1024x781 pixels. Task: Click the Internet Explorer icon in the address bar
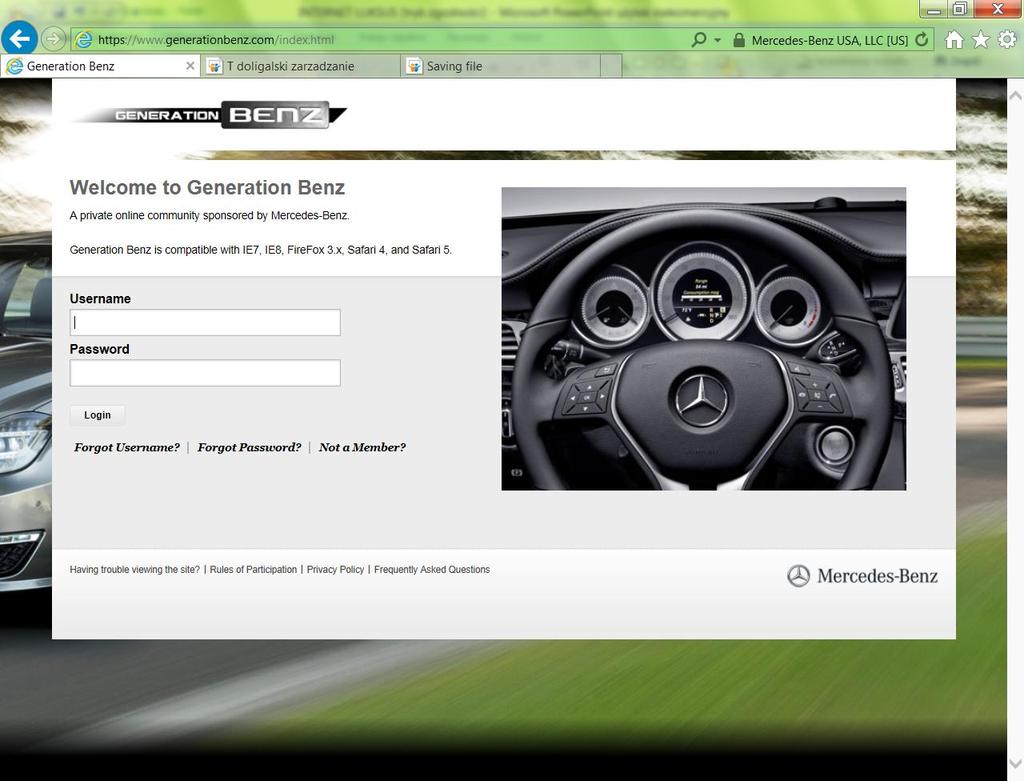[x=84, y=40]
